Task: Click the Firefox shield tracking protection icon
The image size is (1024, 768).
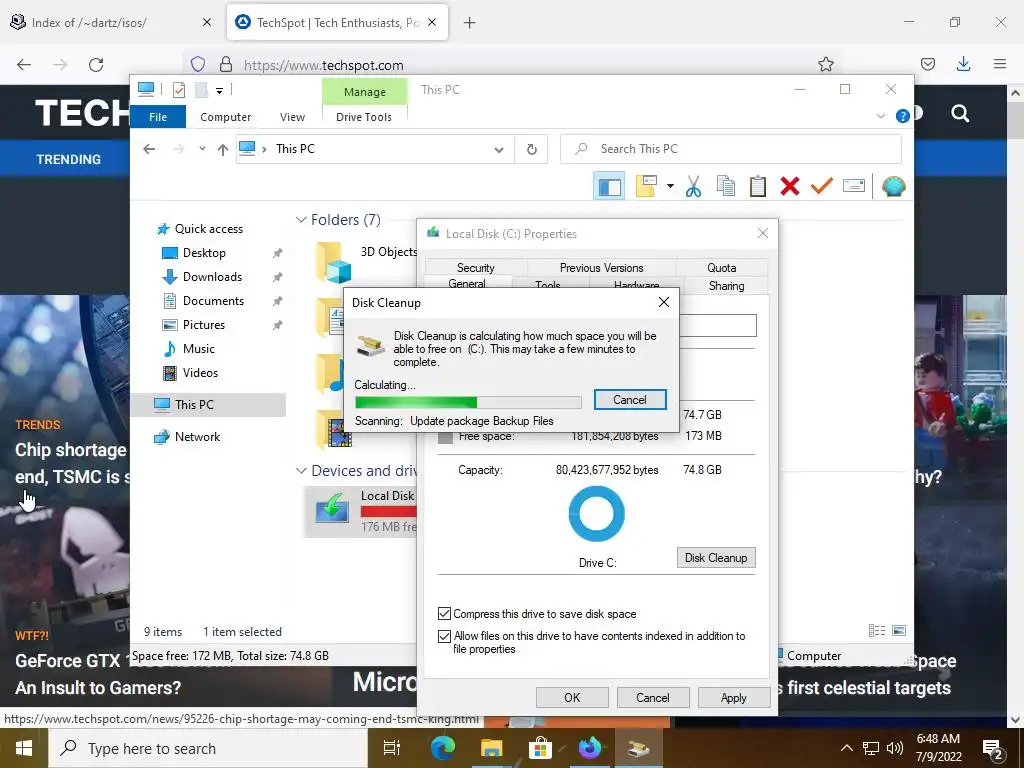Action: 198,65
